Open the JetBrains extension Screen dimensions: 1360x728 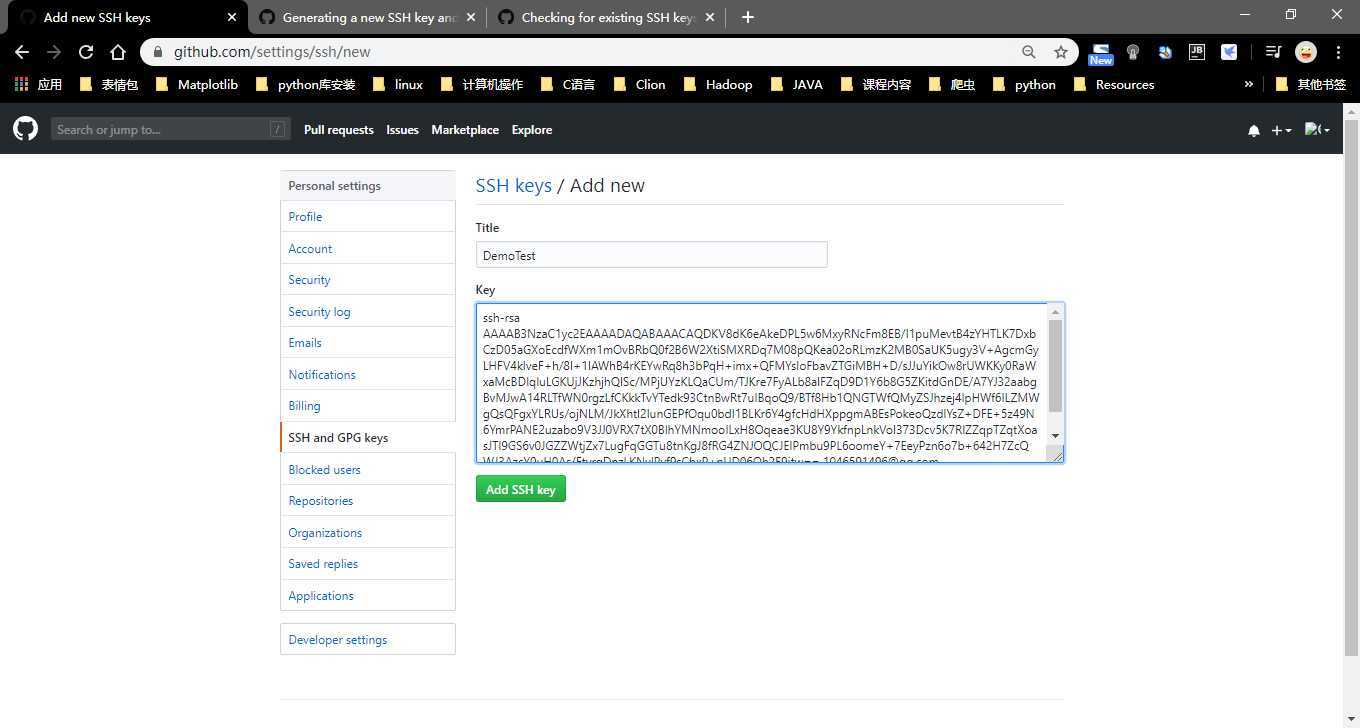[1197, 52]
